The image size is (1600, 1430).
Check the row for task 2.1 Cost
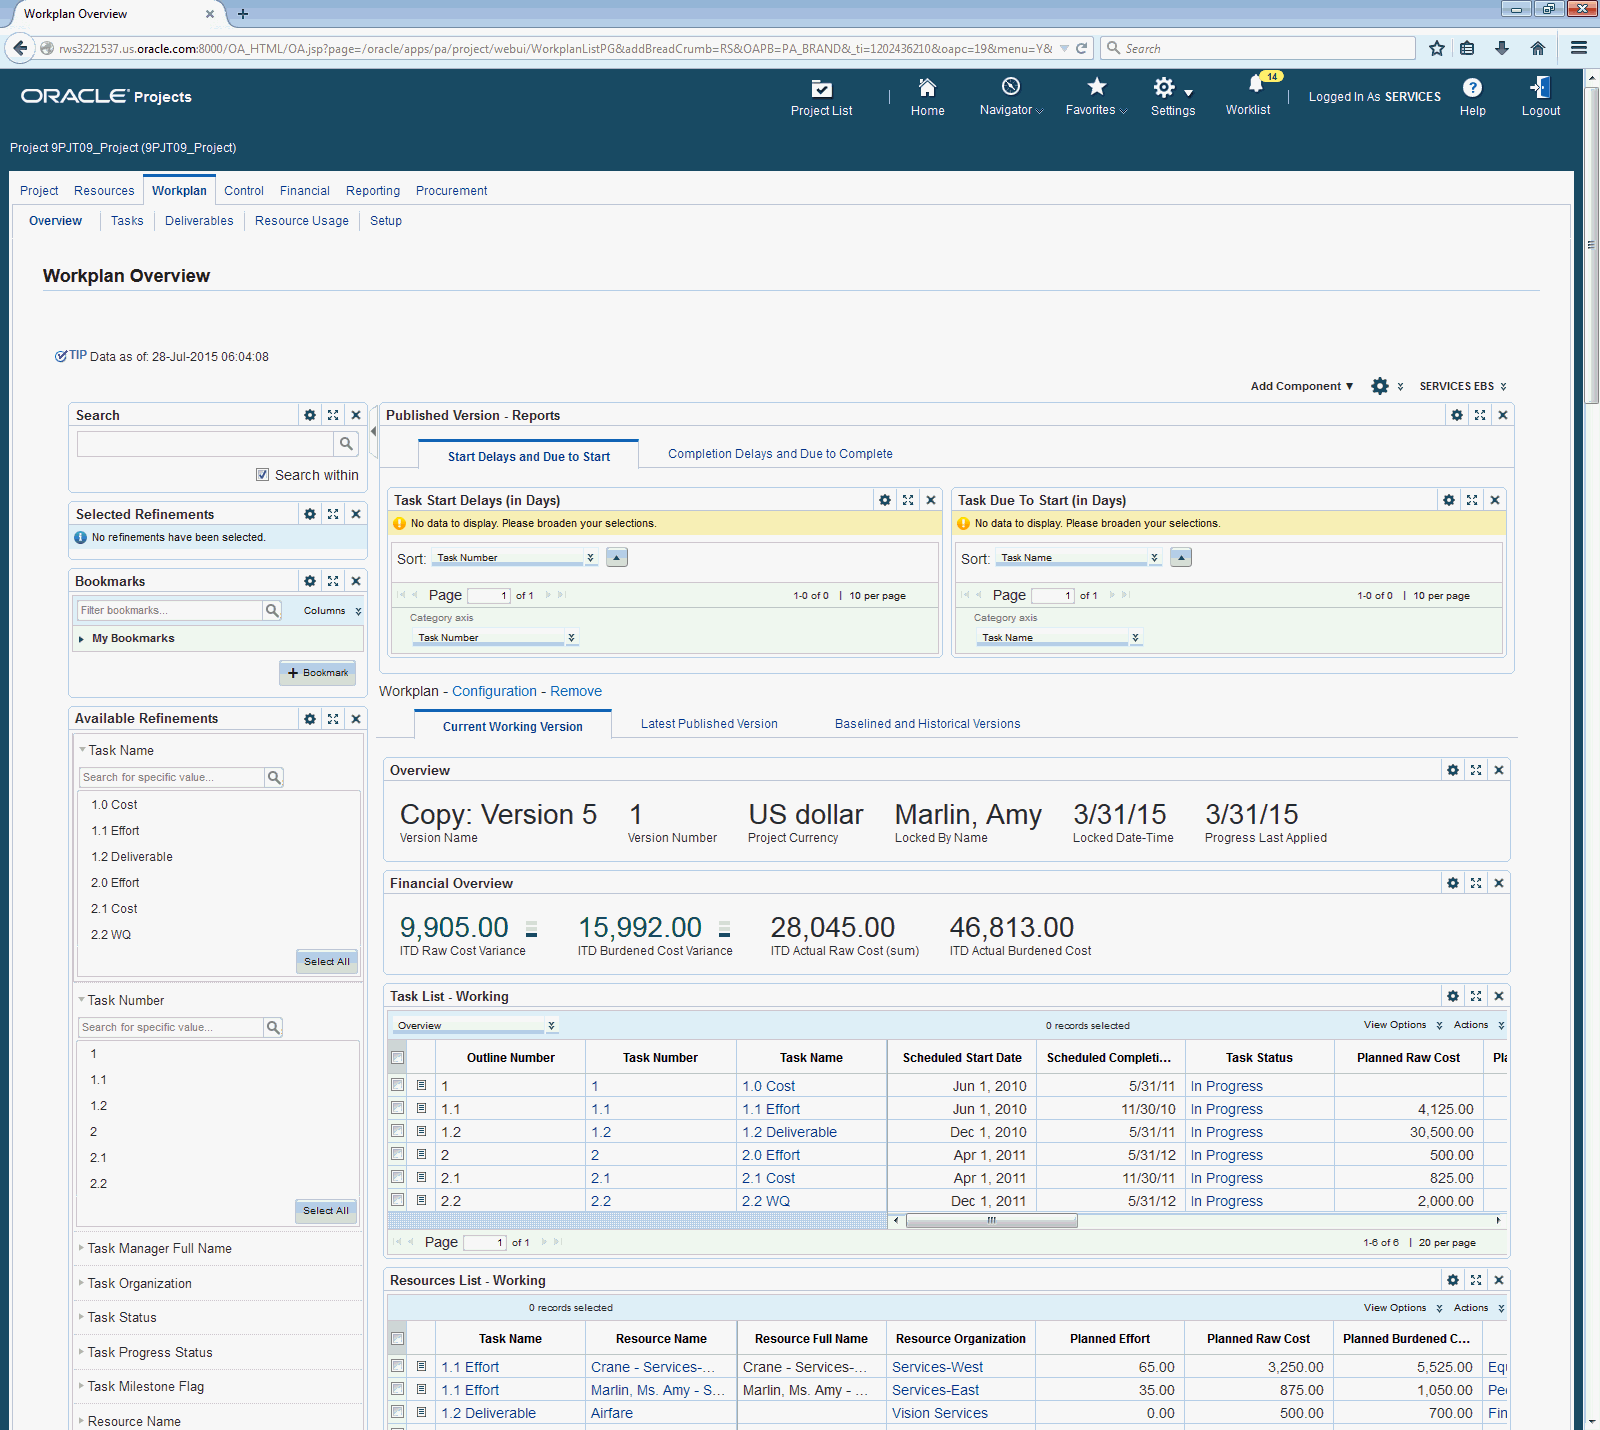pos(398,1177)
